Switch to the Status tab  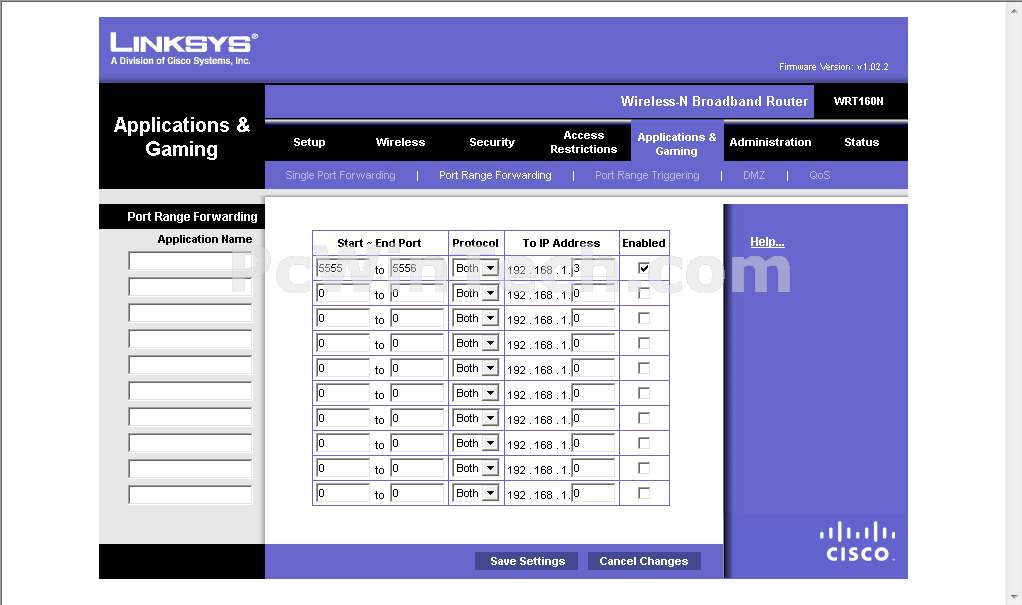pyautogui.click(x=862, y=142)
